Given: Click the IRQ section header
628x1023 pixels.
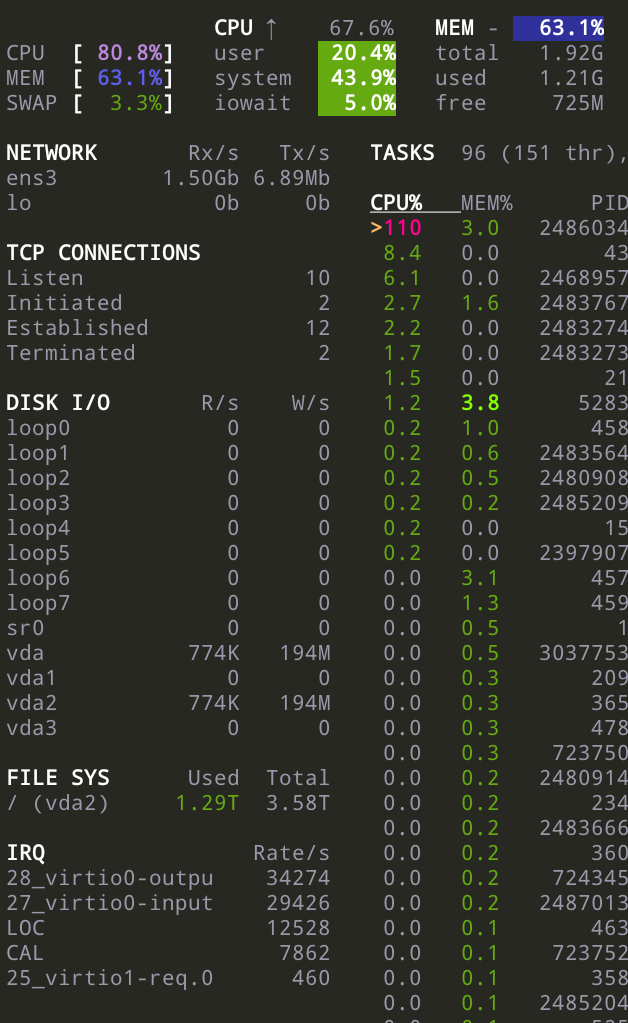Looking at the screenshot, I should tap(26, 853).
